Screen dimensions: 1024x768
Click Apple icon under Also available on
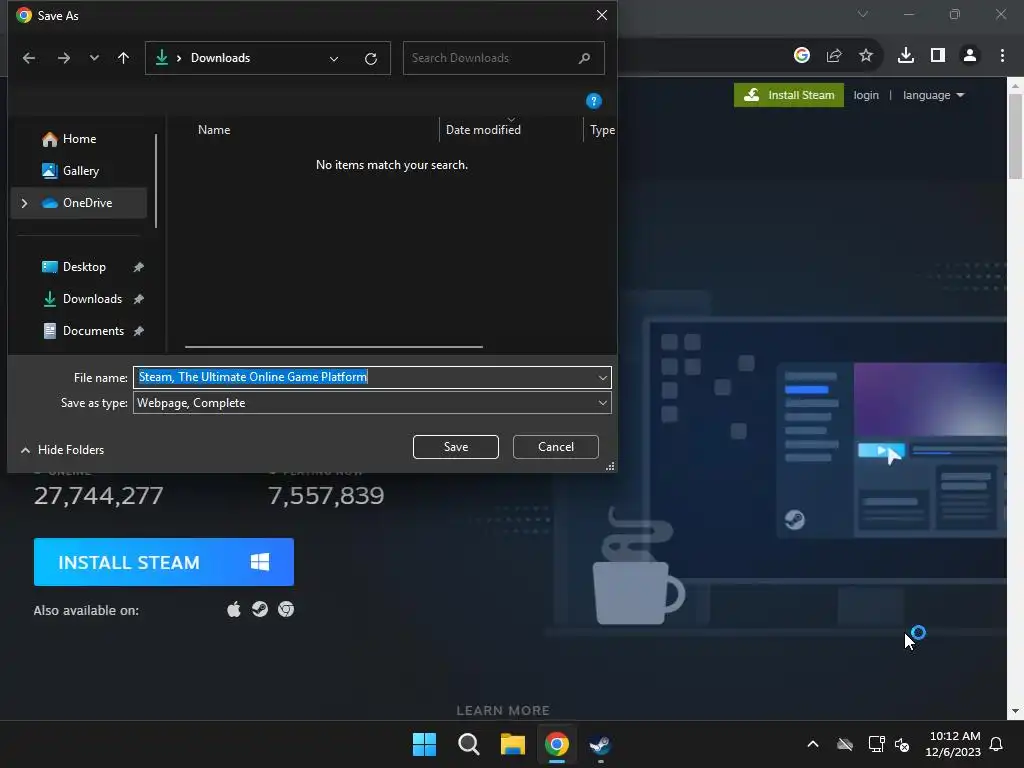point(234,610)
